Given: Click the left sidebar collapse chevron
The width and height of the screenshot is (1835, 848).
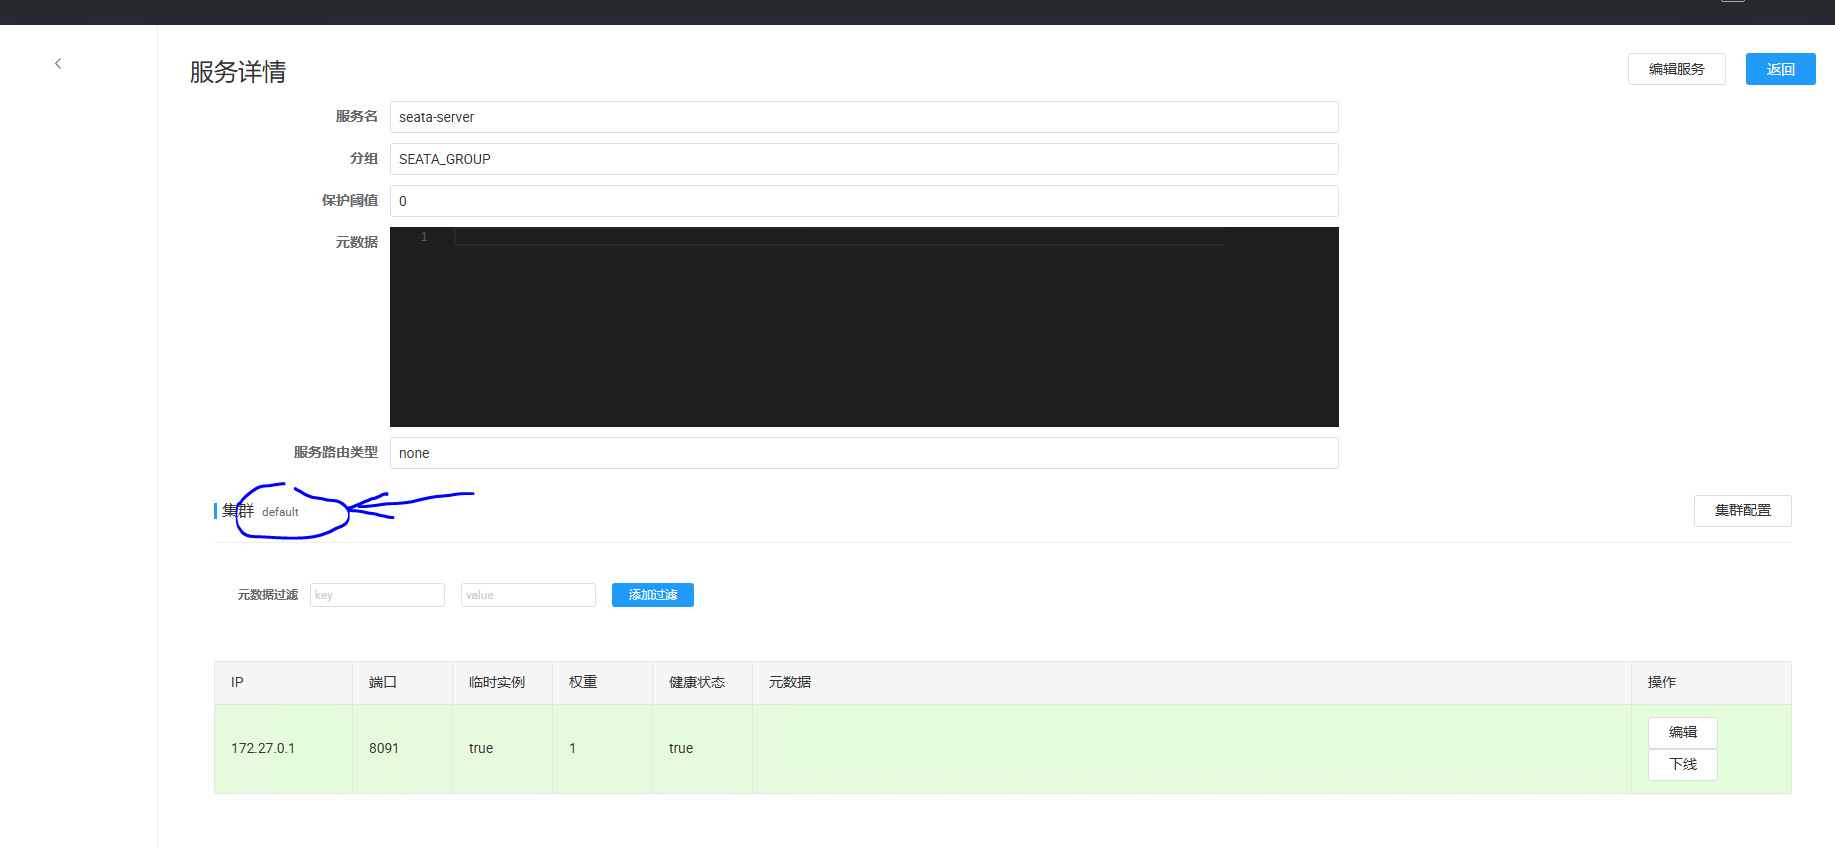Looking at the screenshot, I should [x=58, y=63].
